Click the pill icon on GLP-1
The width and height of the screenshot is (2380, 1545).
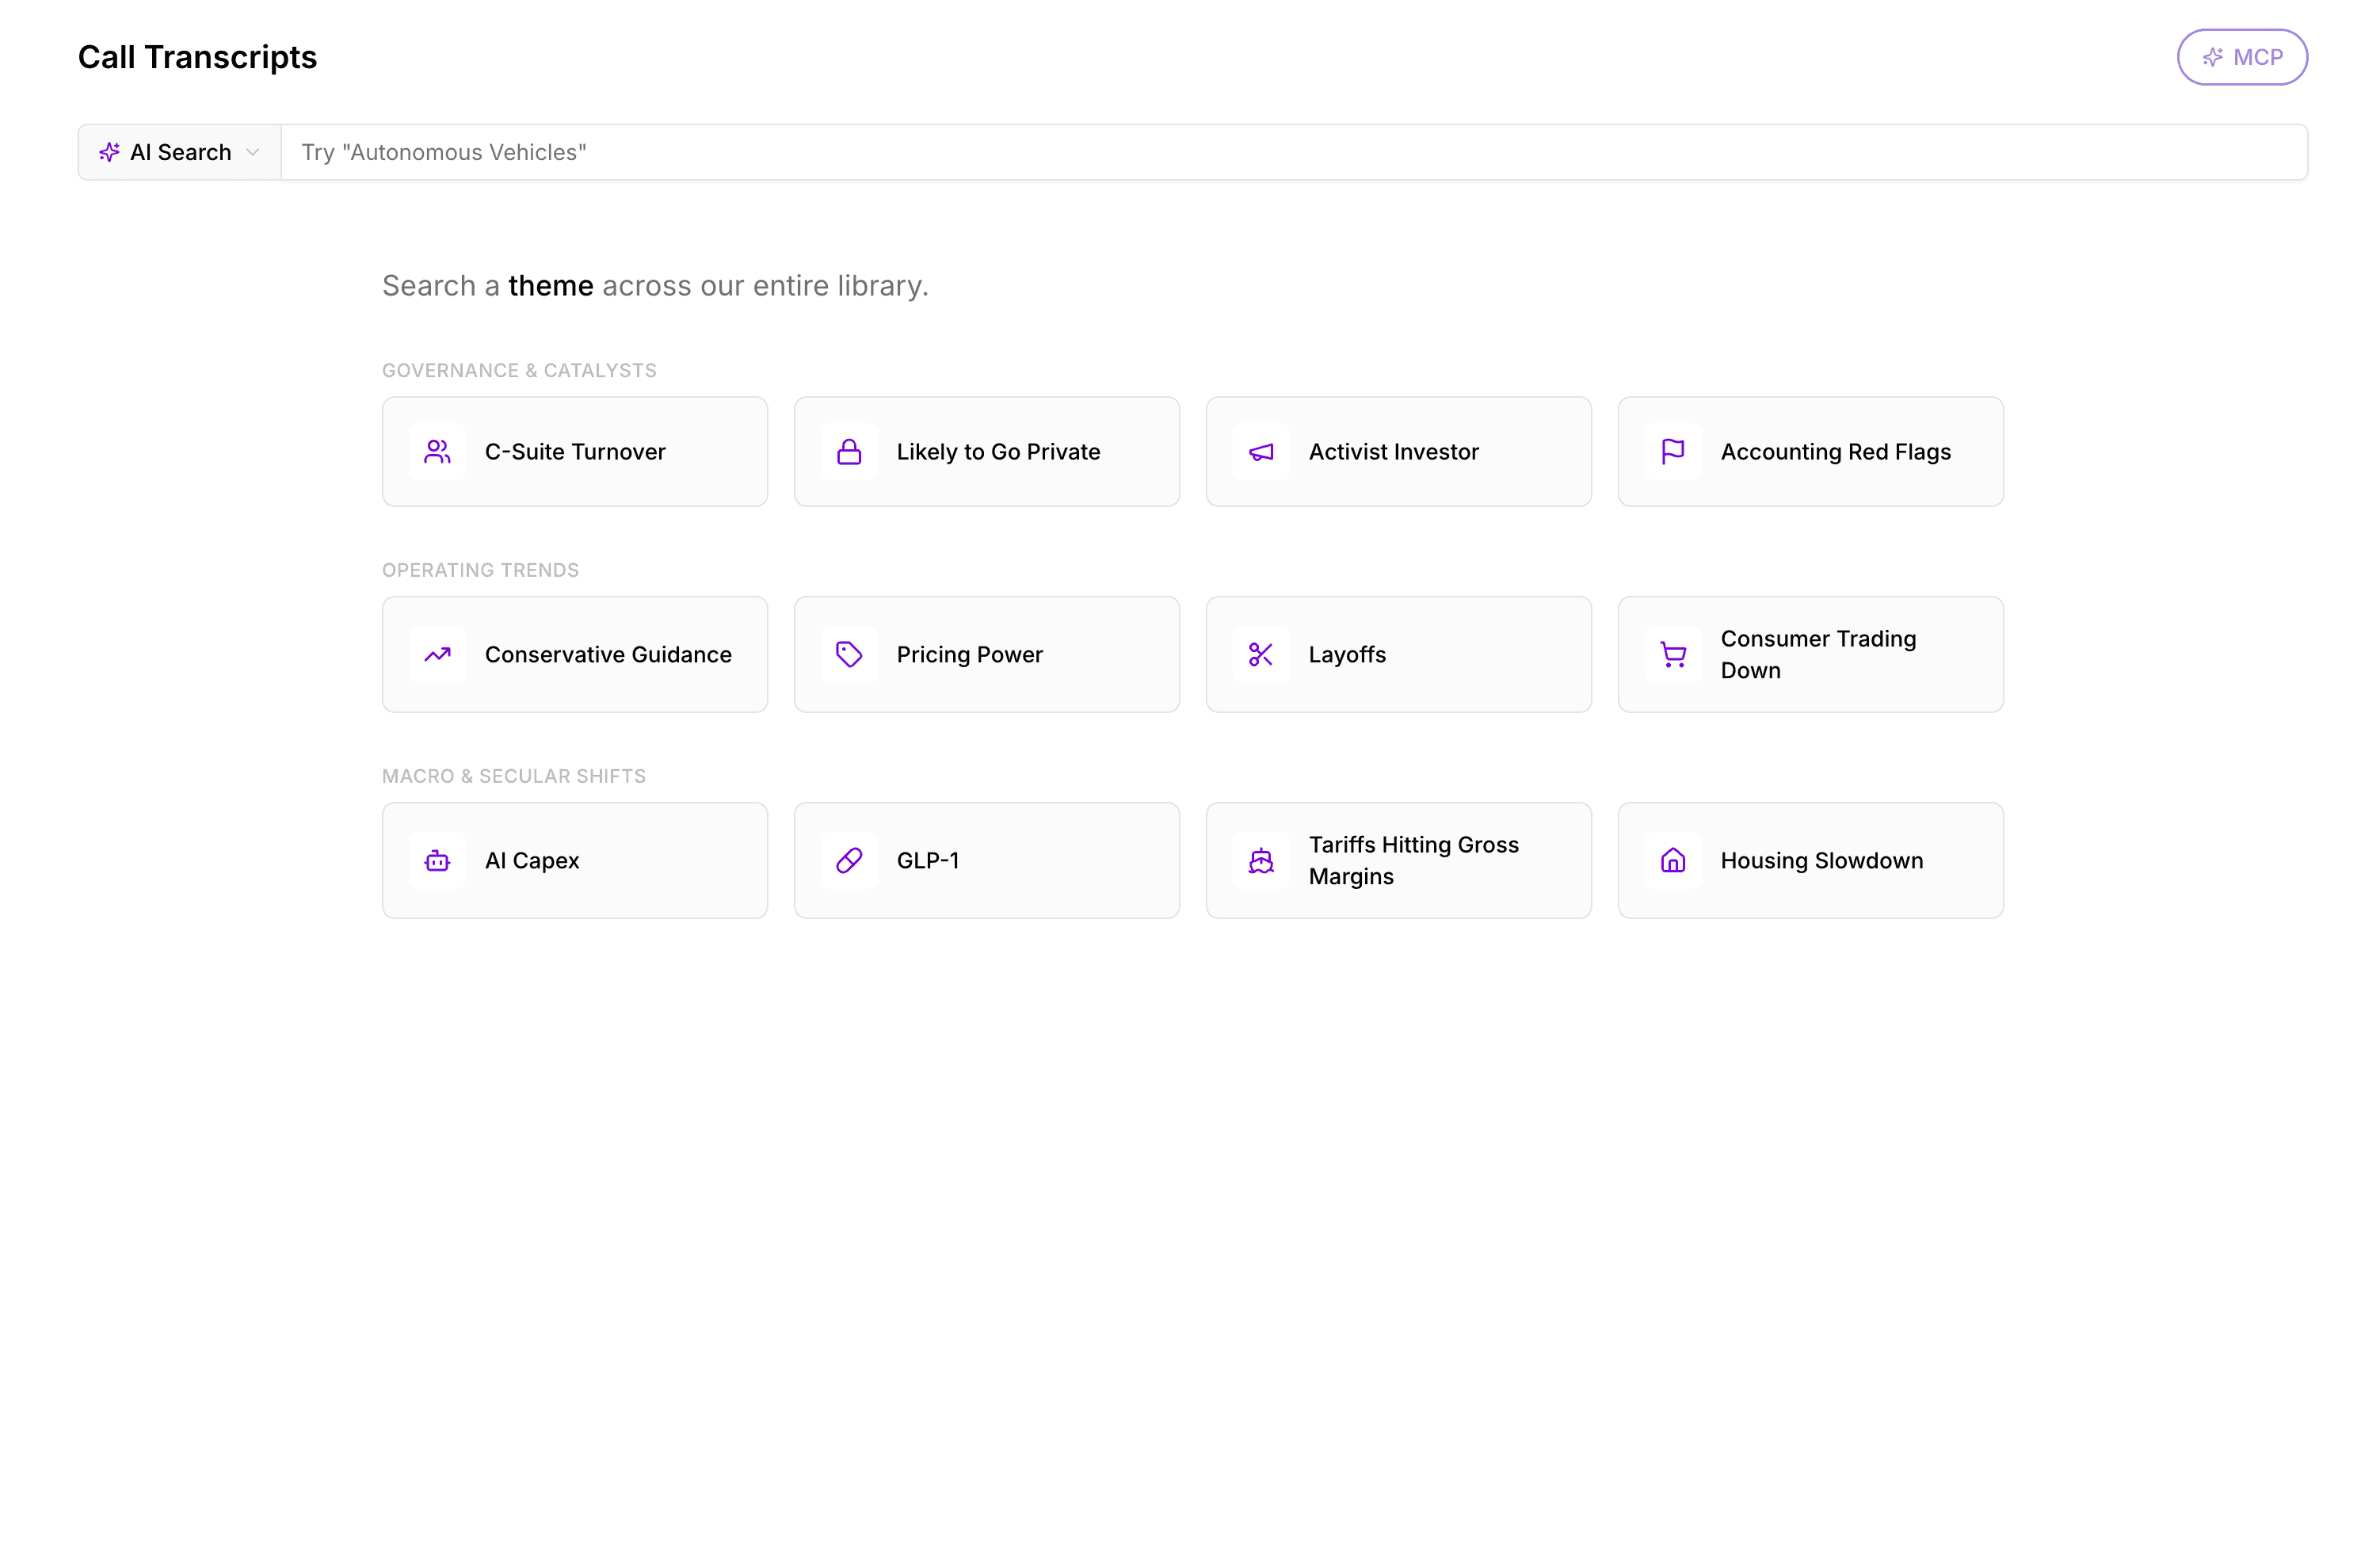point(849,861)
